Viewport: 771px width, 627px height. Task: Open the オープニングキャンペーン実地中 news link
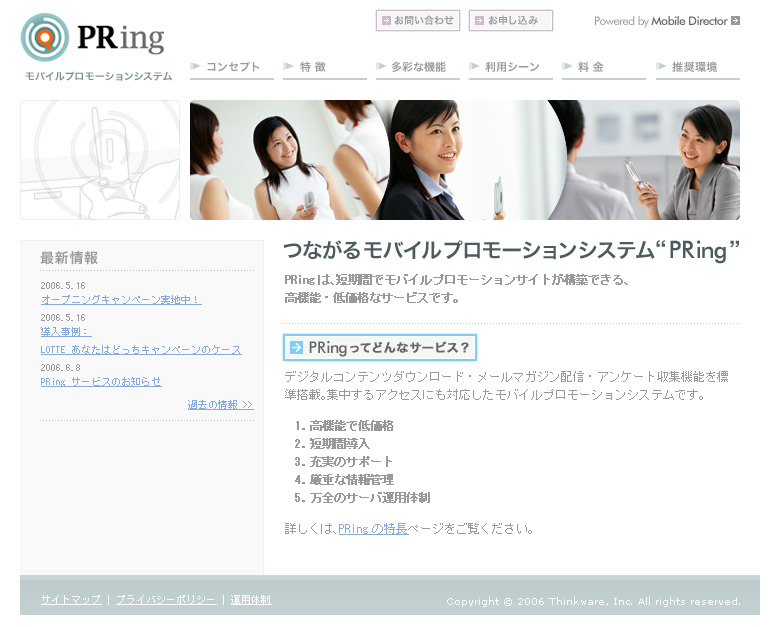click(x=121, y=299)
